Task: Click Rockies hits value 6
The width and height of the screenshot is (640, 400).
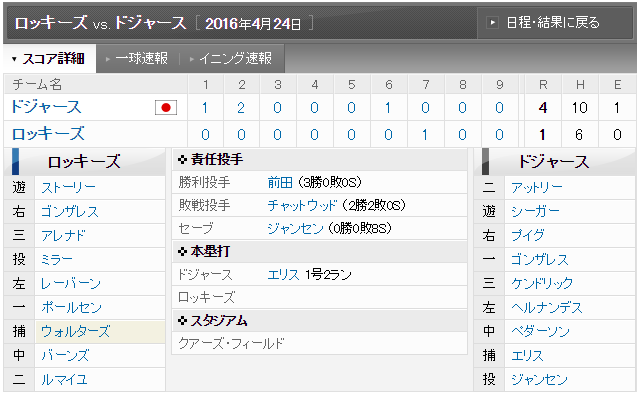Action: click(579, 134)
